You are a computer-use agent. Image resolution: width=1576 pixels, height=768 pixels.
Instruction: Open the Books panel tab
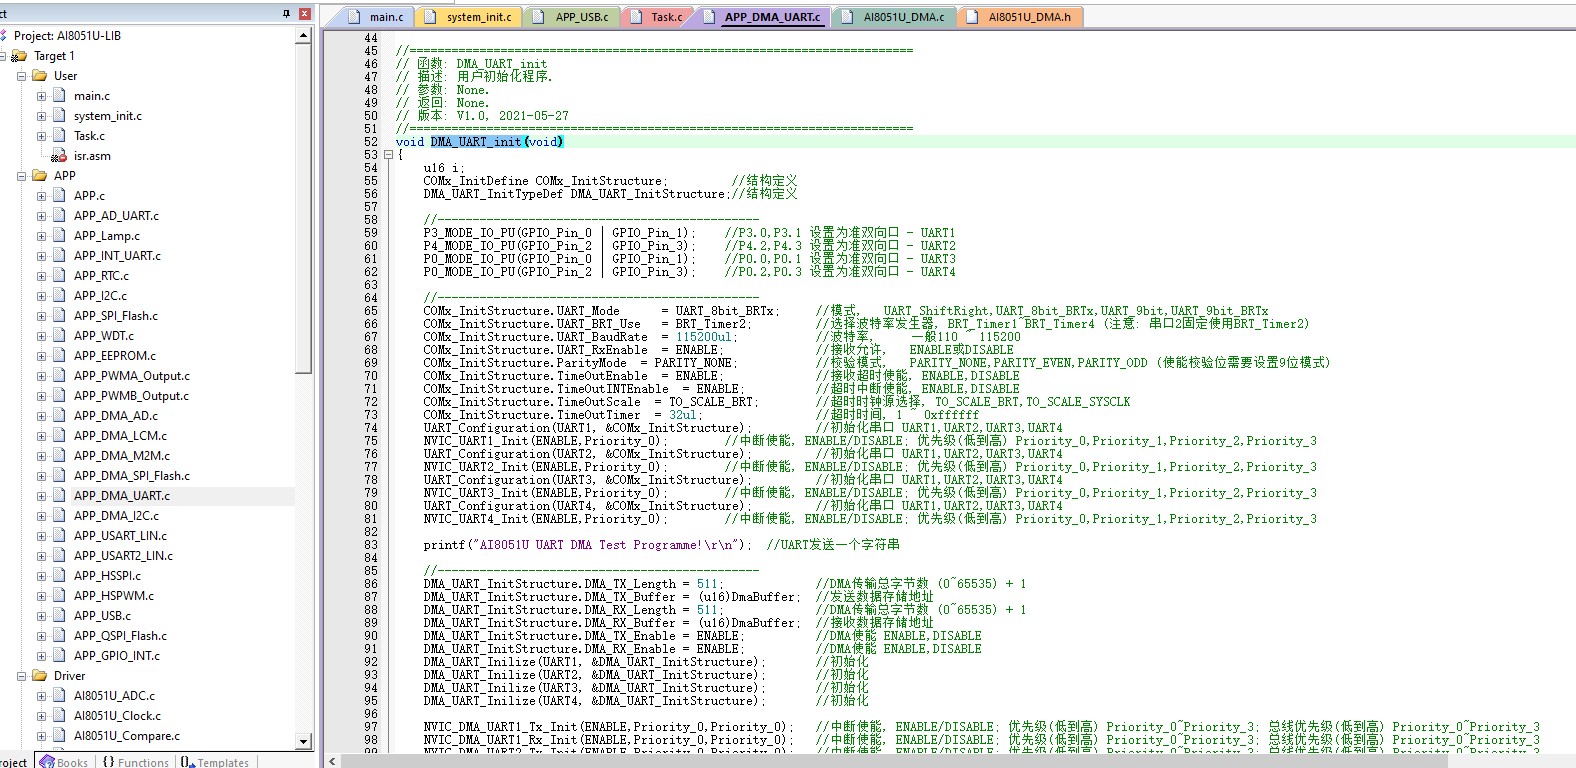coord(64,762)
